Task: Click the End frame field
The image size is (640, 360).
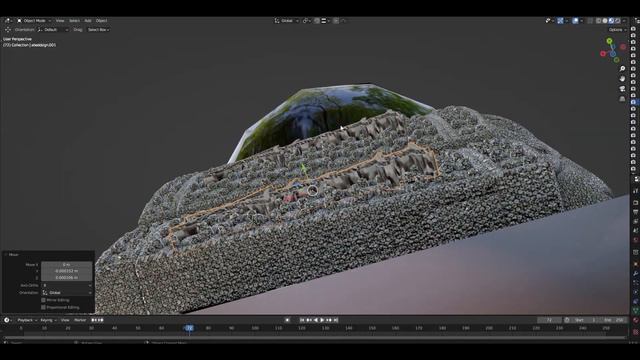Action: coord(613,320)
